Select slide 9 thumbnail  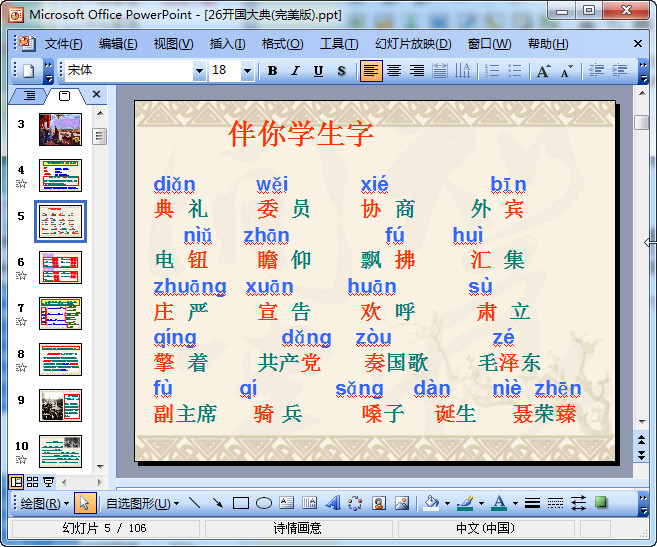[60, 406]
